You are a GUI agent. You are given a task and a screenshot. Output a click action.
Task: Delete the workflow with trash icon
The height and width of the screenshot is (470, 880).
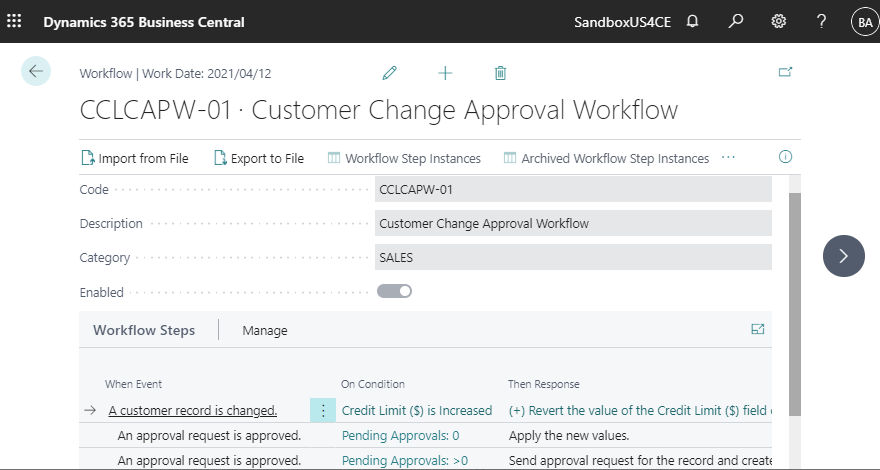pyautogui.click(x=501, y=73)
